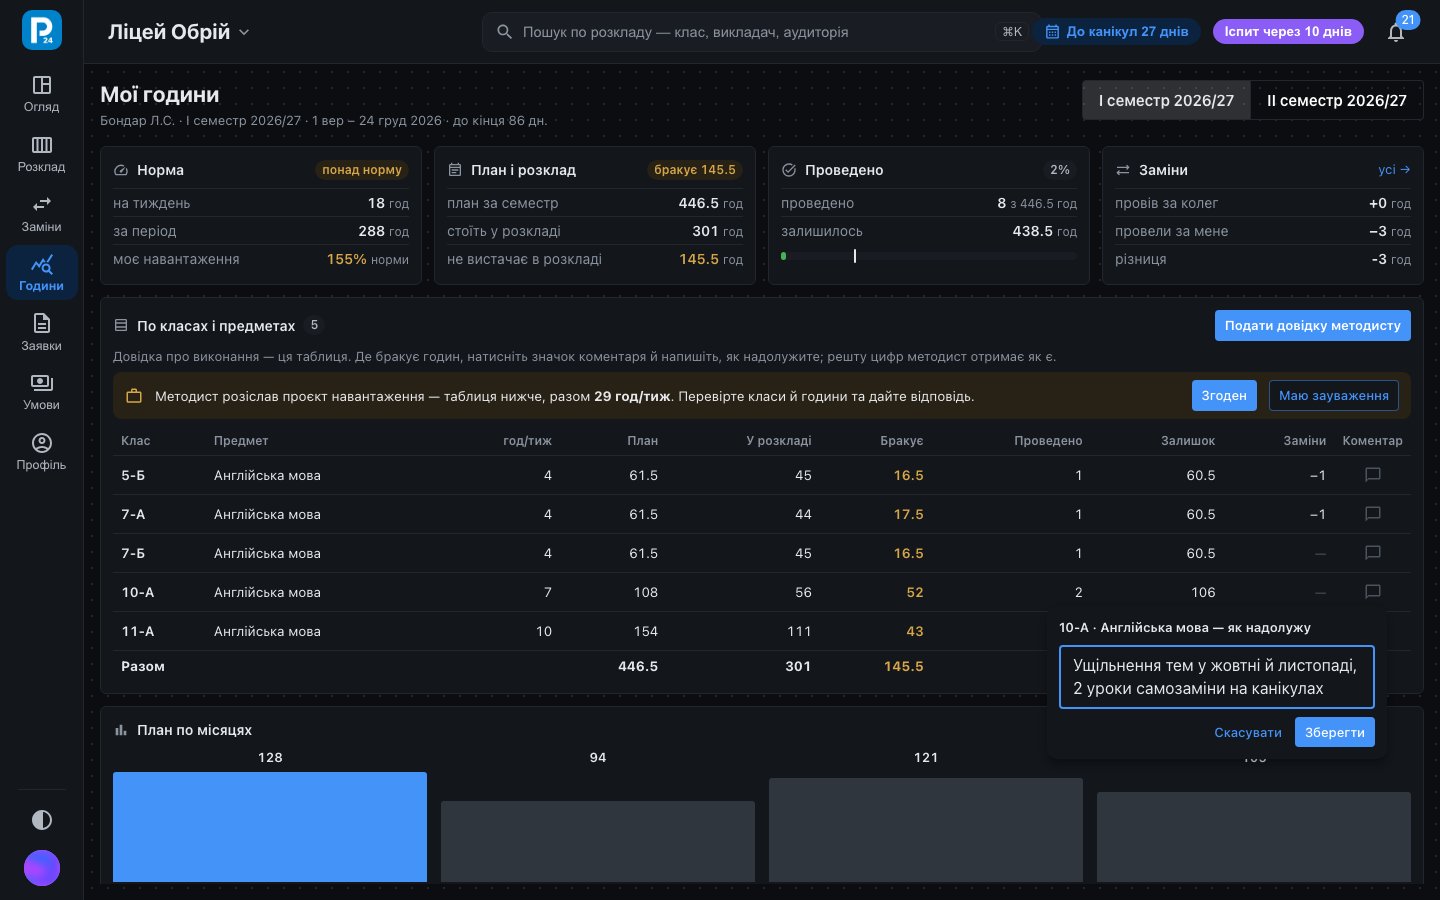The height and width of the screenshot is (900, 1440).
Task: Click the Бракує value 52 for 10-А
Action: [x=915, y=592]
